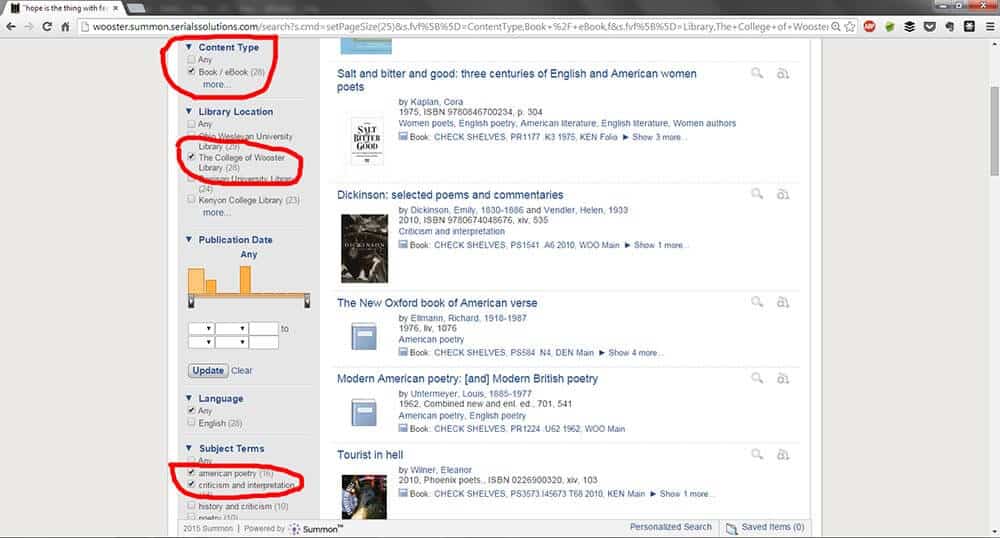Preview Modern American poetry record
Image resolution: width=1000 pixels, height=538 pixels.
(x=757, y=378)
